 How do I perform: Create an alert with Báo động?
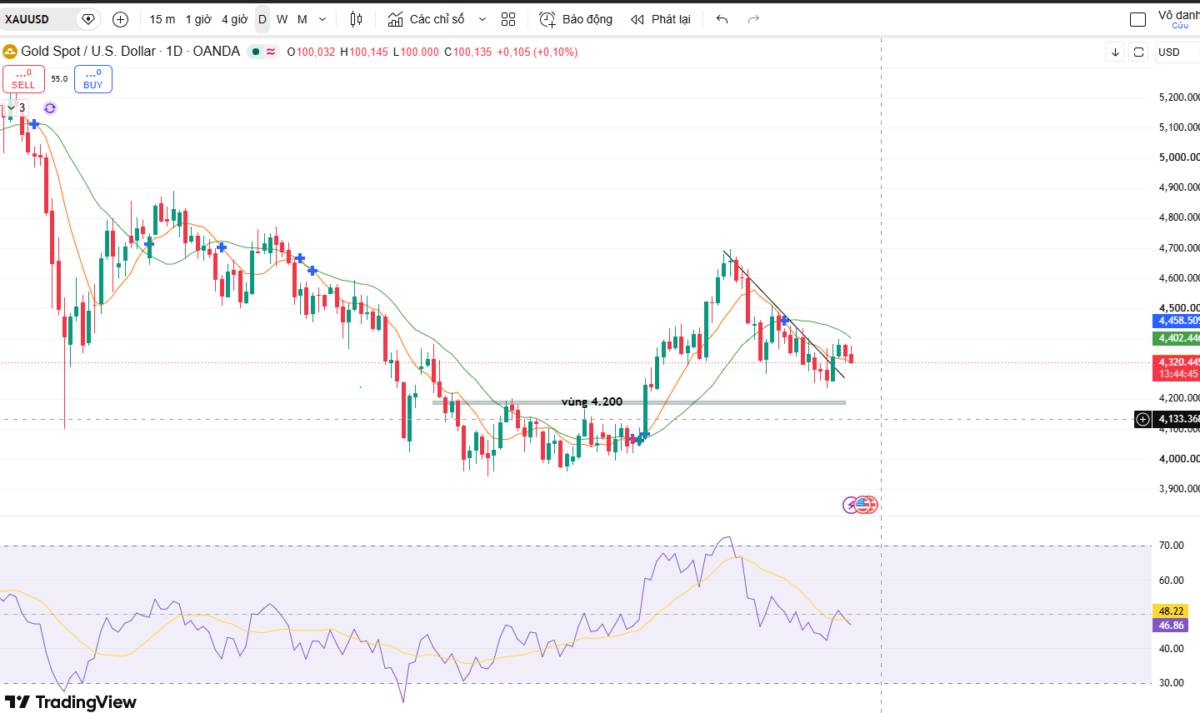click(575, 19)
